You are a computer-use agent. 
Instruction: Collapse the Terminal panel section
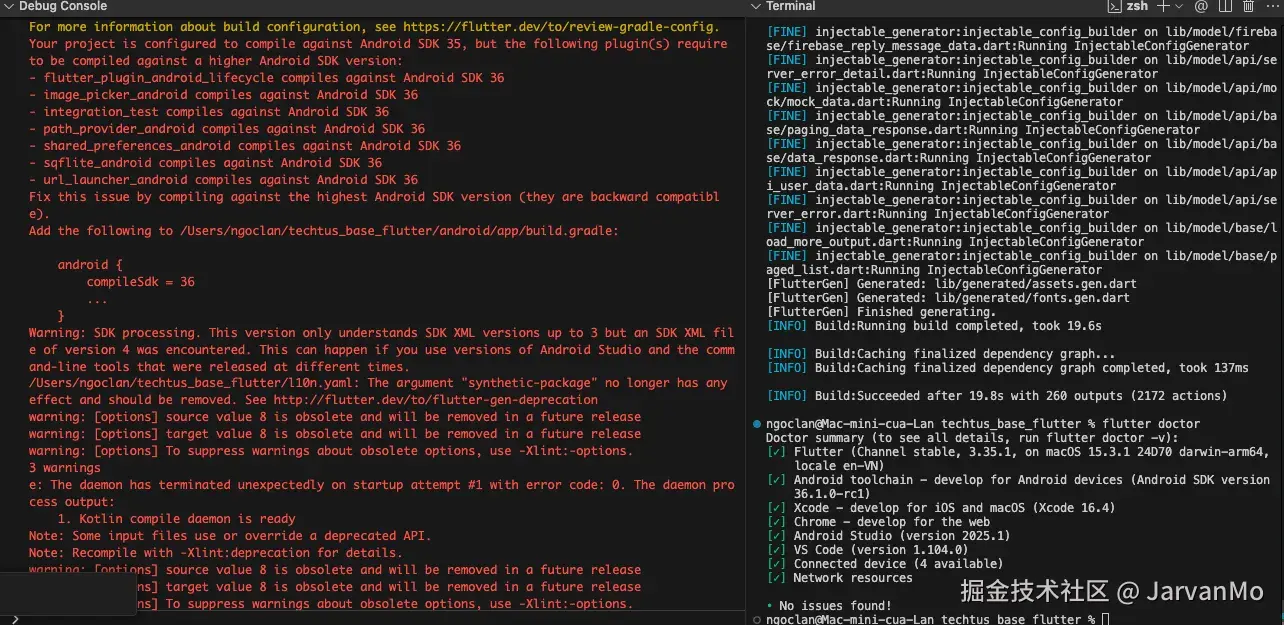[756, 6]
